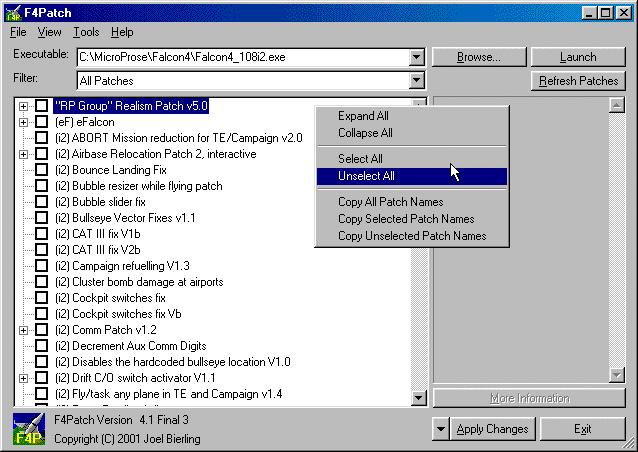Choose Unselect All from the context menu

366,176
